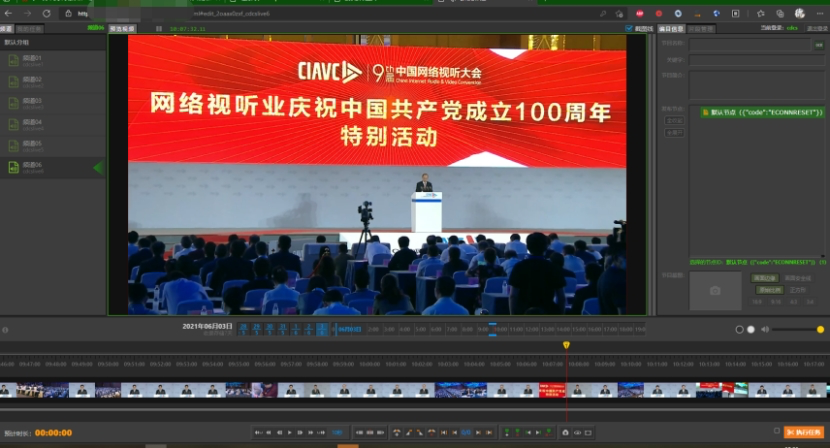The image size is (830, 448).
Task: Toggle the 截图线 checkbox above the preview
Action: pos(628,29)
